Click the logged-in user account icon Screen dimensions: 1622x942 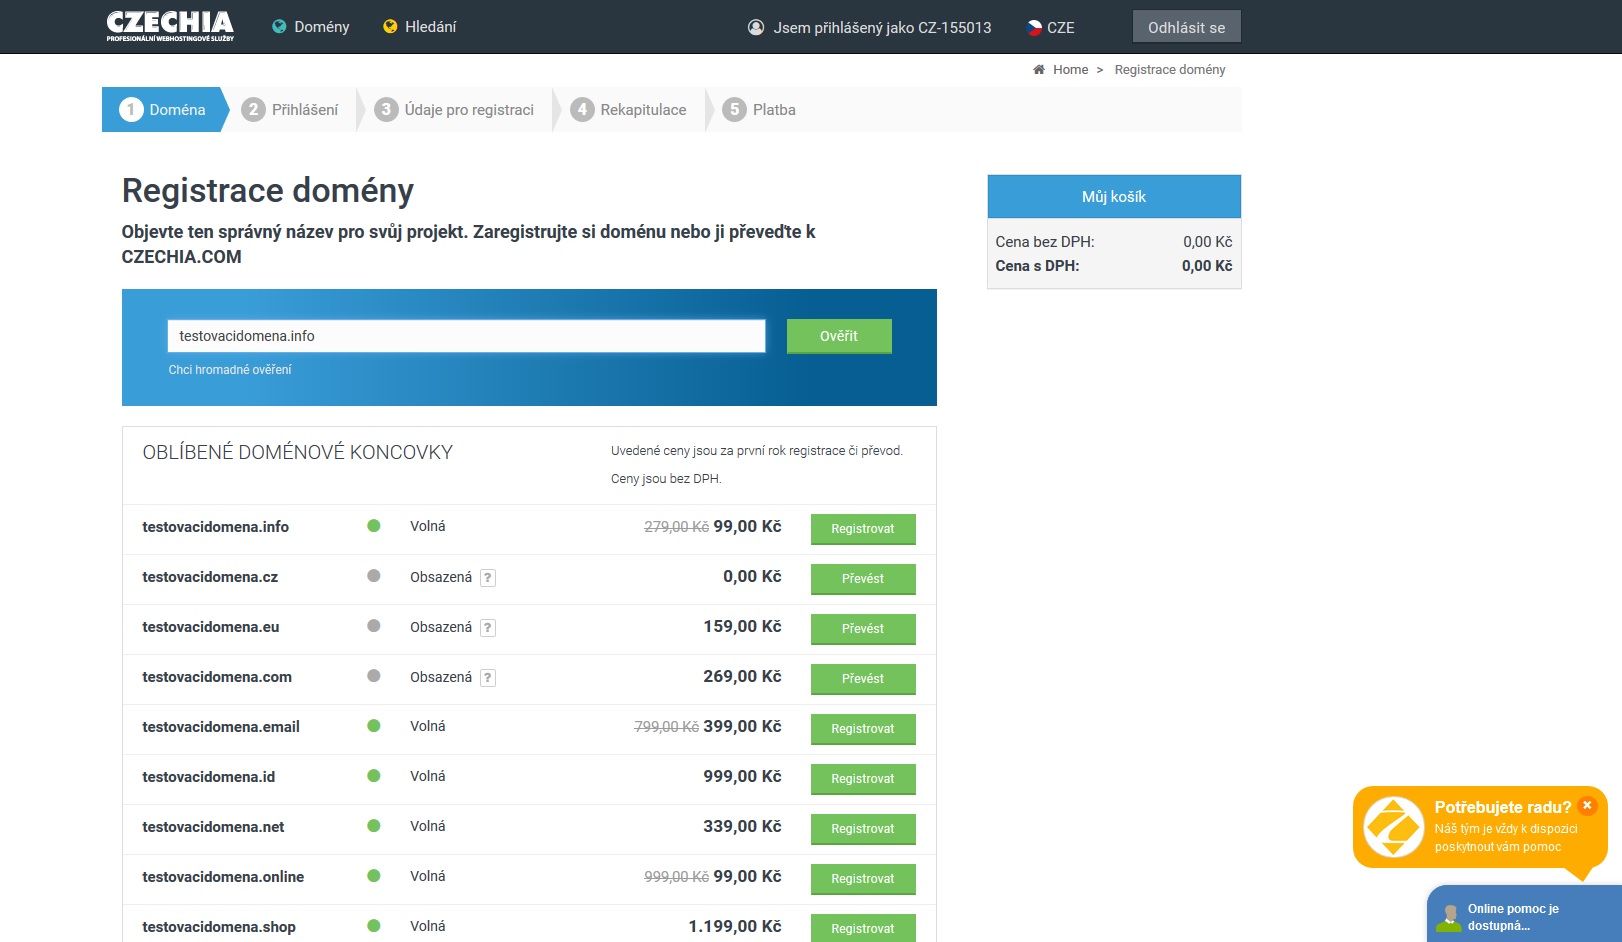pyautogui.click(x=756, y=27)
